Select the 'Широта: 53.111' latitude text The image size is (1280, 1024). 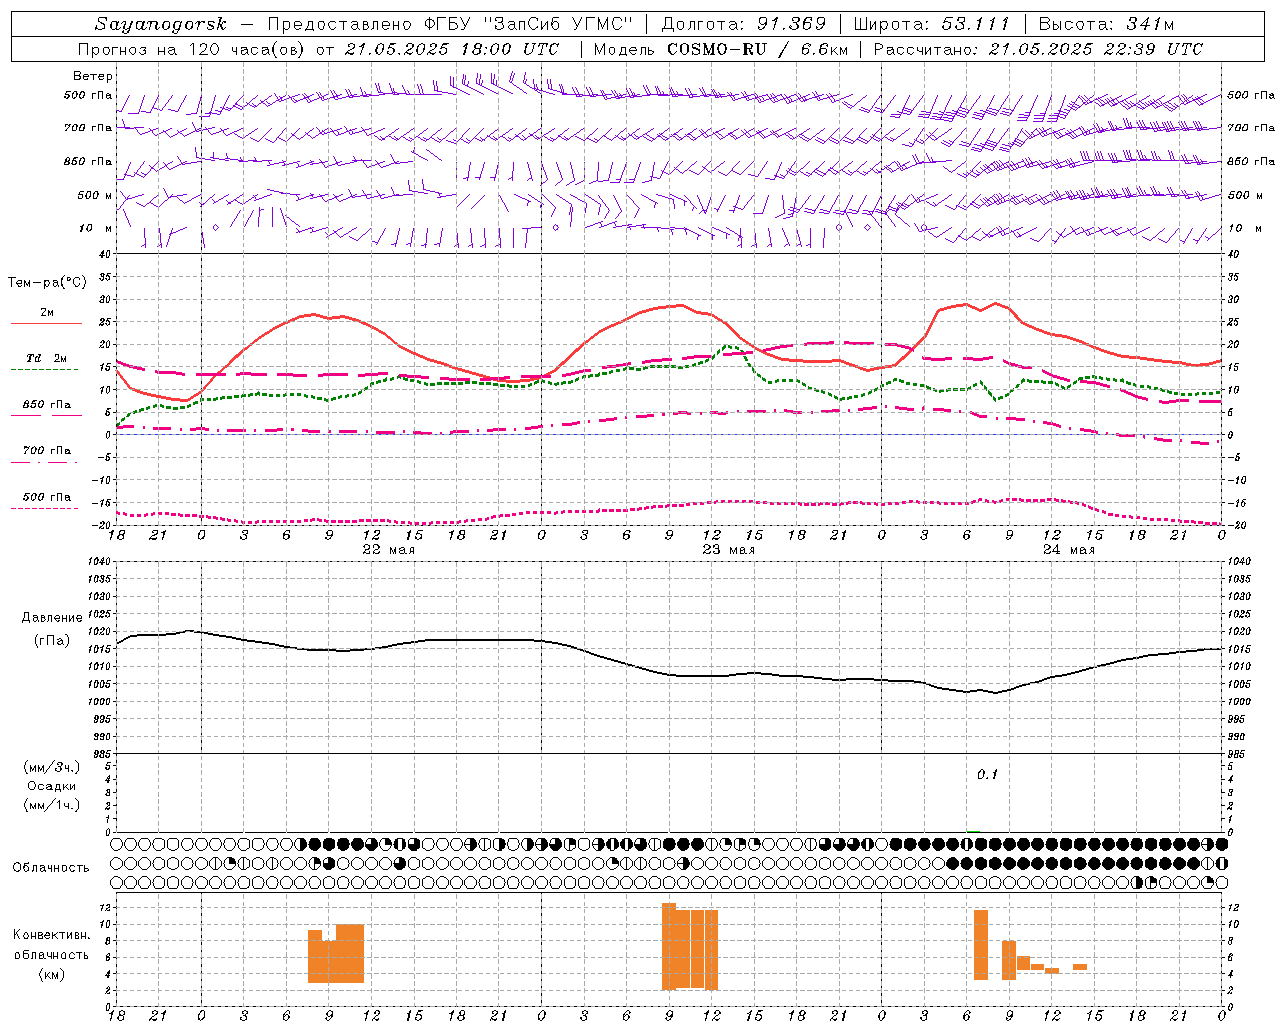pyautogui.click(x=931, y=24)
